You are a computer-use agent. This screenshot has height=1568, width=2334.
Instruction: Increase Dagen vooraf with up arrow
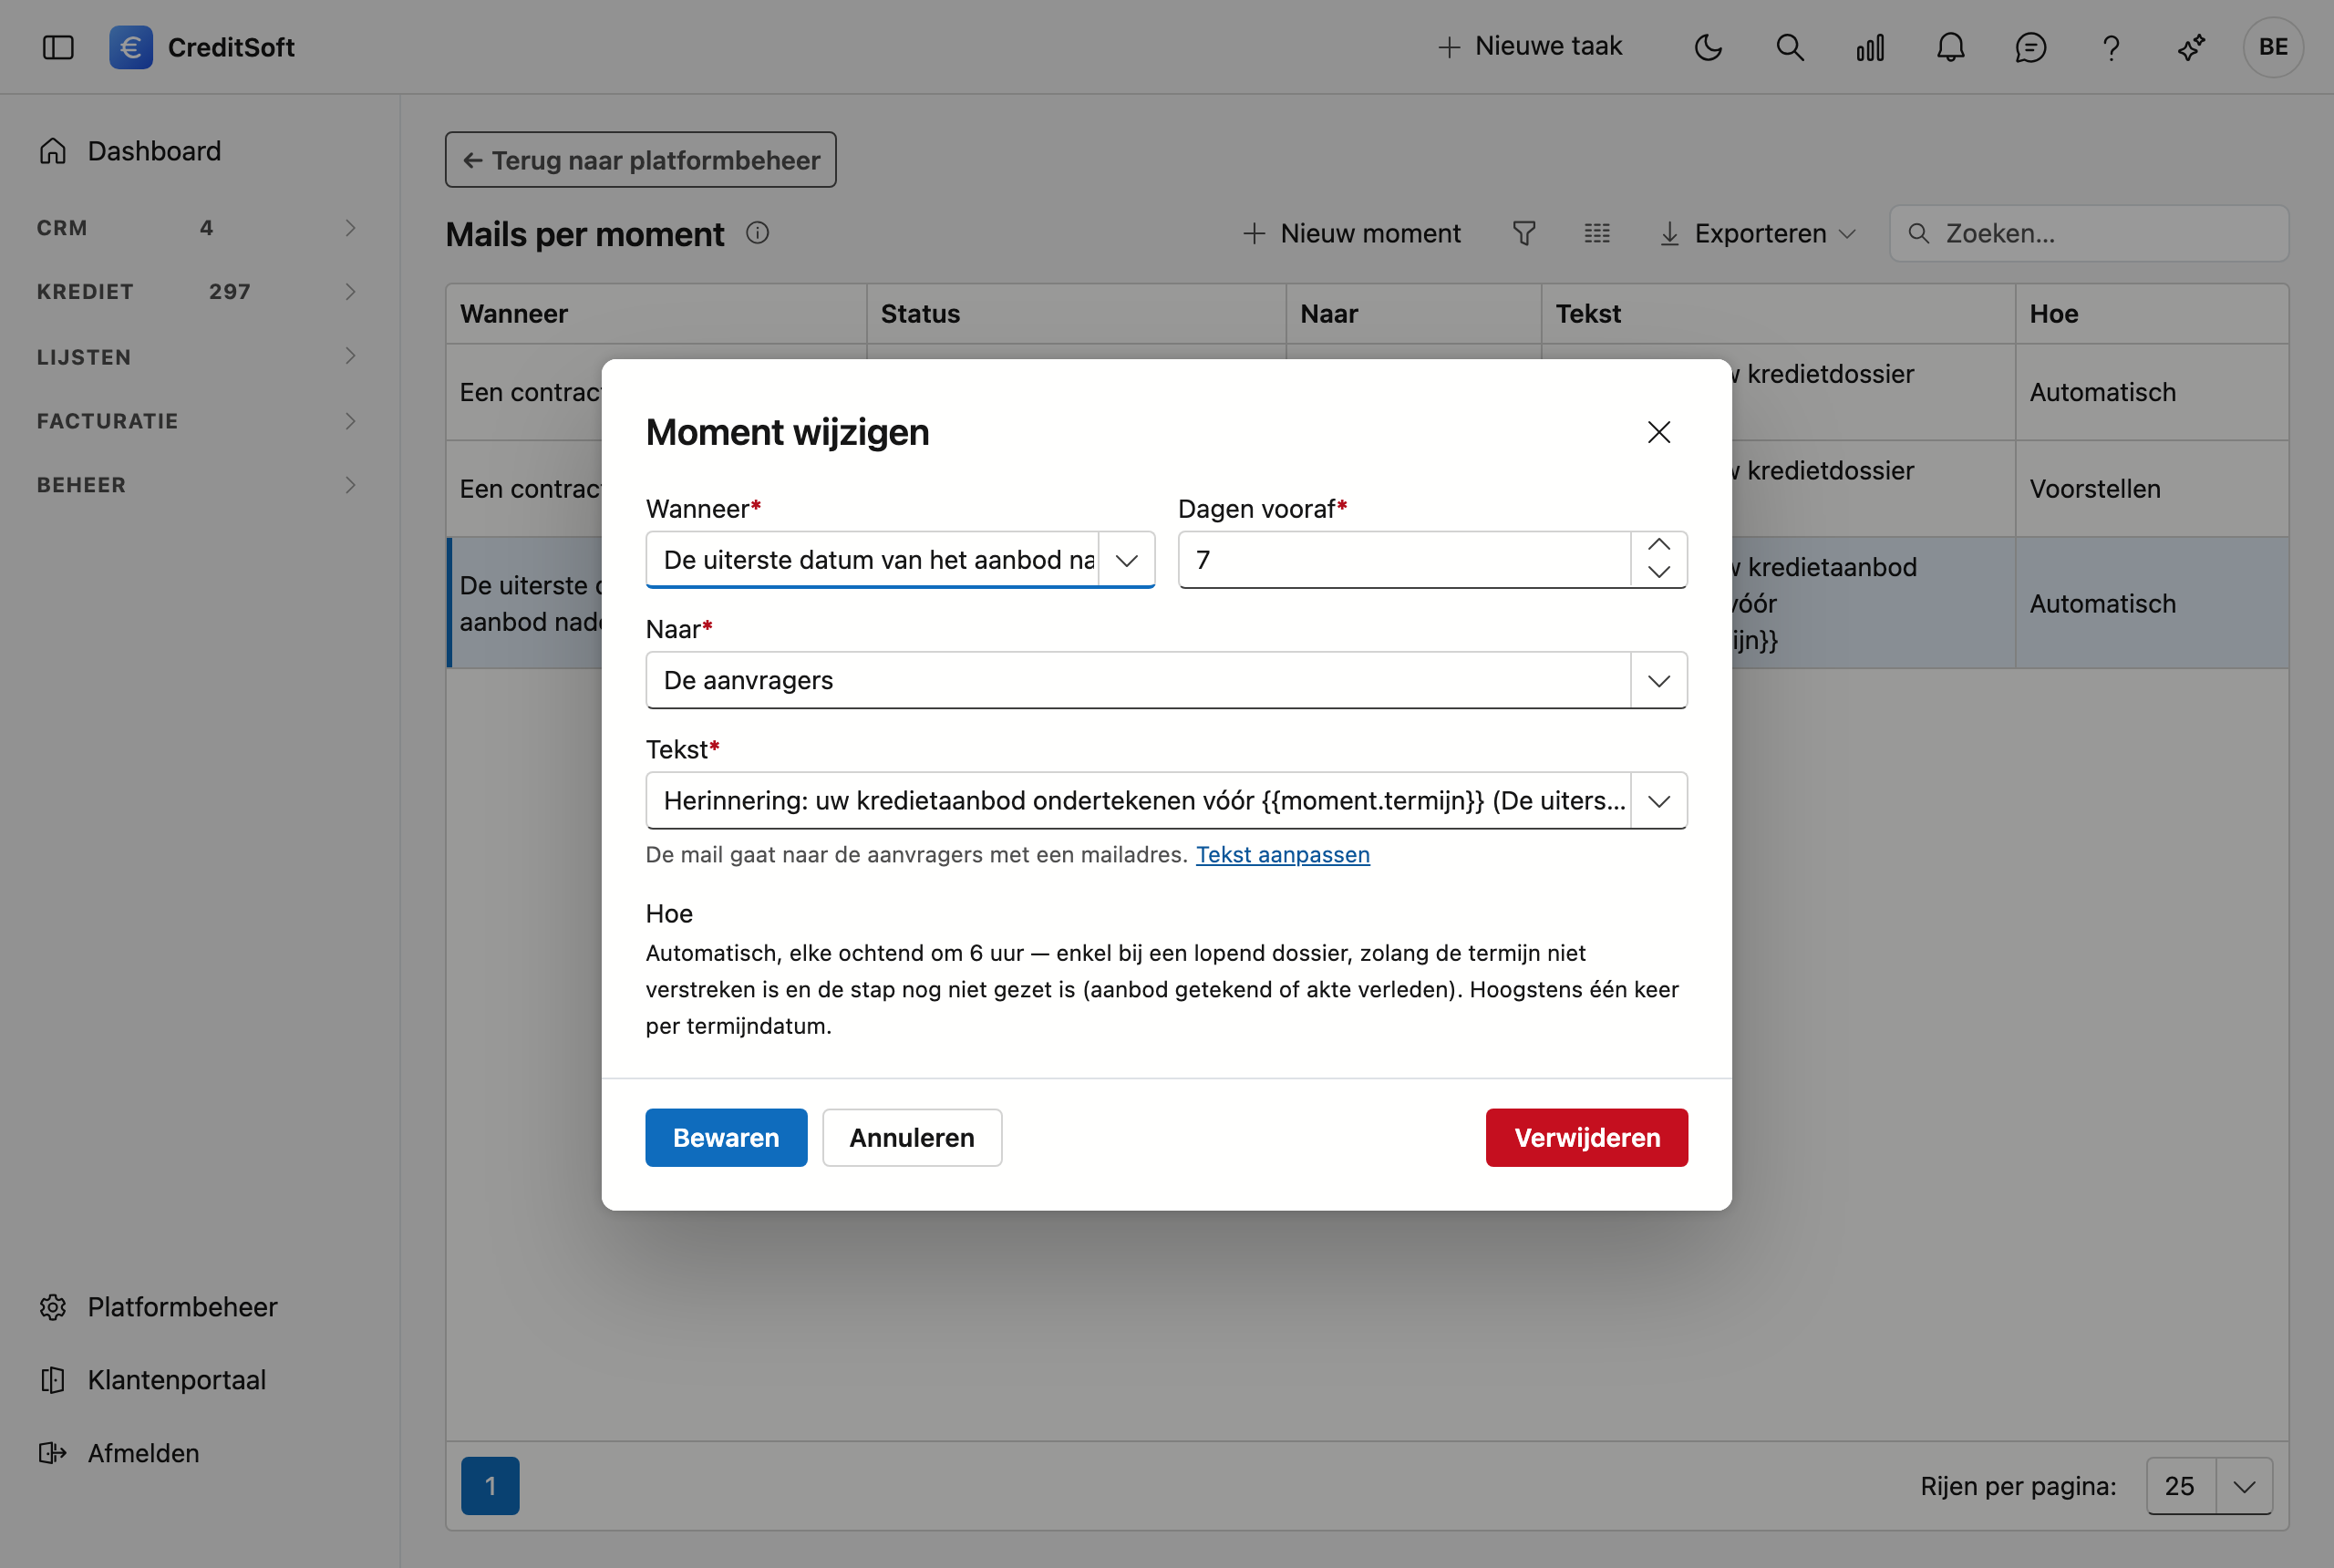[1658, 545]
